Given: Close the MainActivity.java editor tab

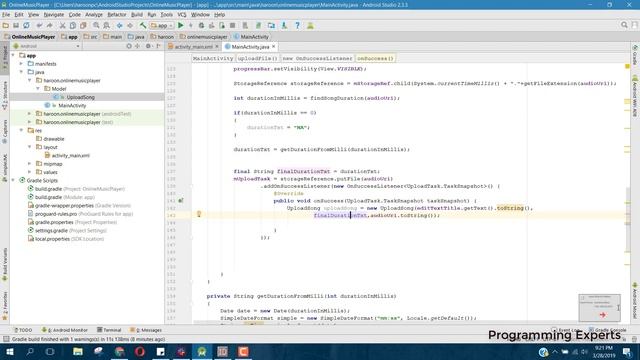Looking at the screenshot, I should tap(273, 47).
